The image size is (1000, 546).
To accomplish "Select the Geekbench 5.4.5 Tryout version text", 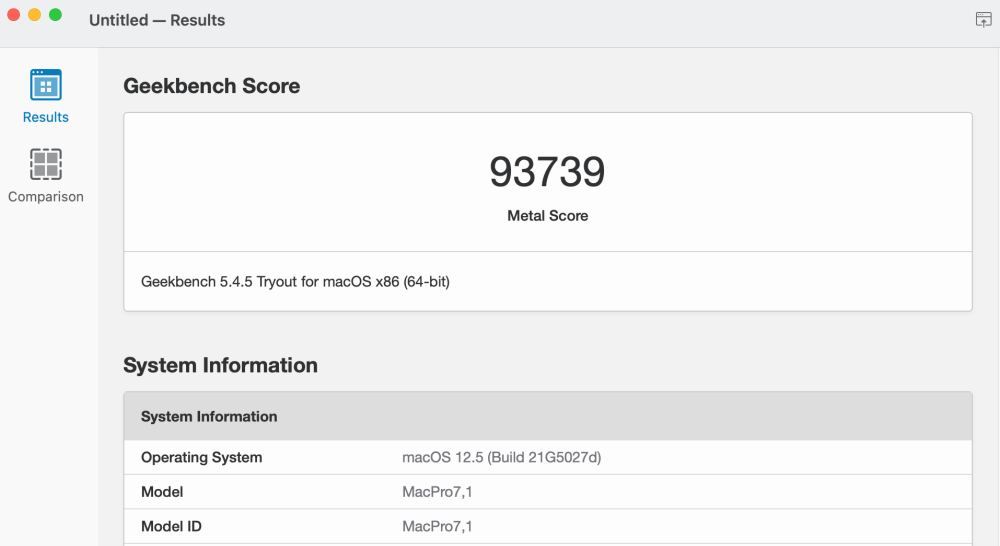I will pos(295,281).
